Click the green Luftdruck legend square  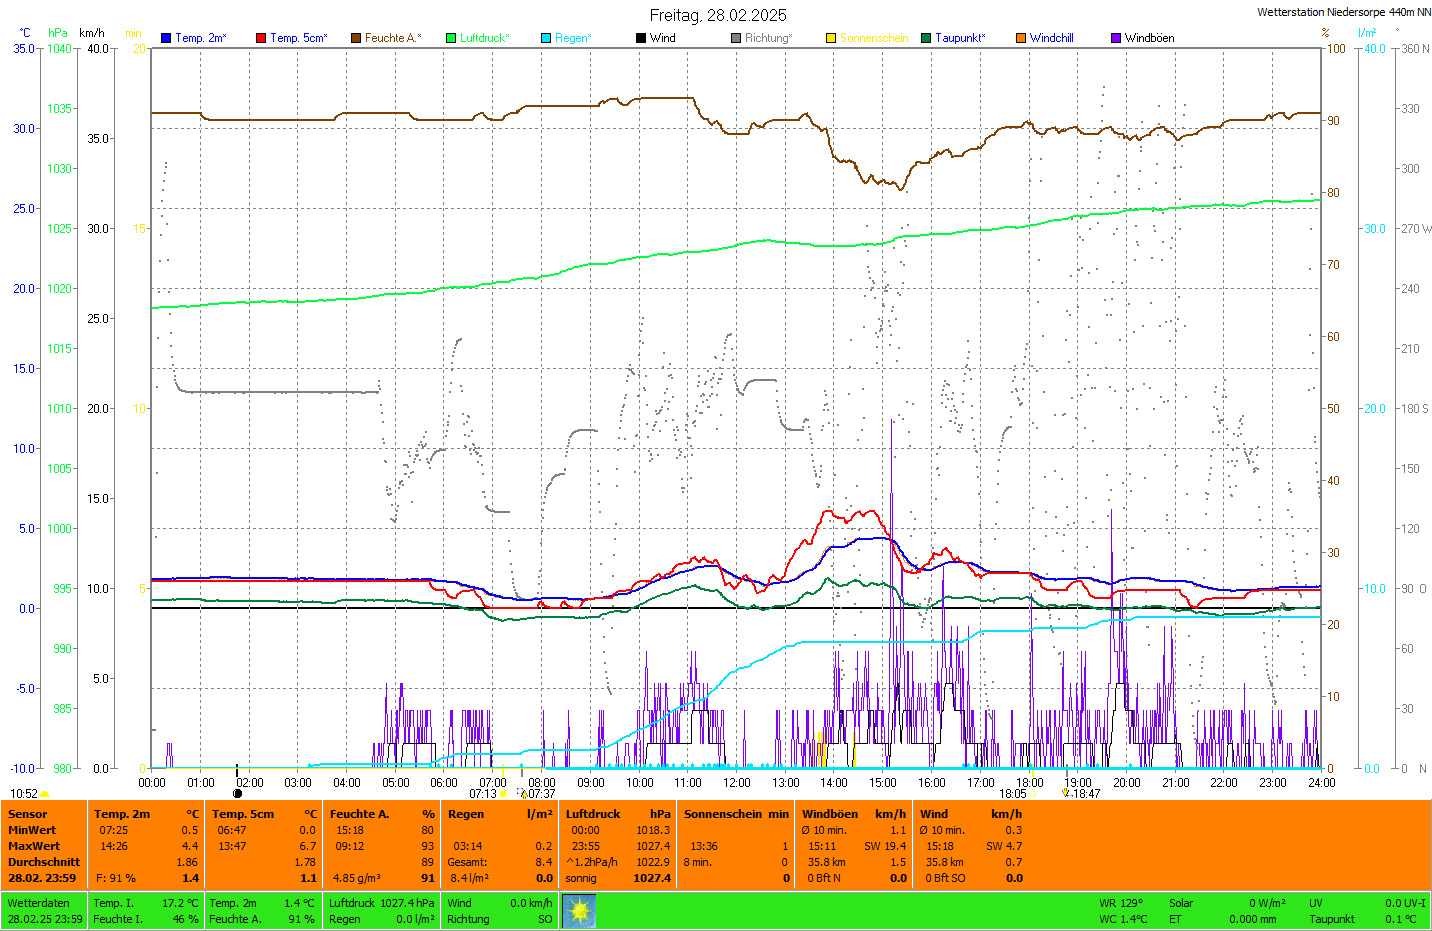pyautogui.click(x=451, y=38)
